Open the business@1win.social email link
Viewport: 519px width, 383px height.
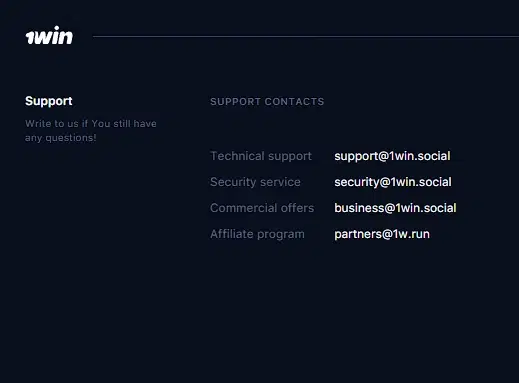[395, 208]
